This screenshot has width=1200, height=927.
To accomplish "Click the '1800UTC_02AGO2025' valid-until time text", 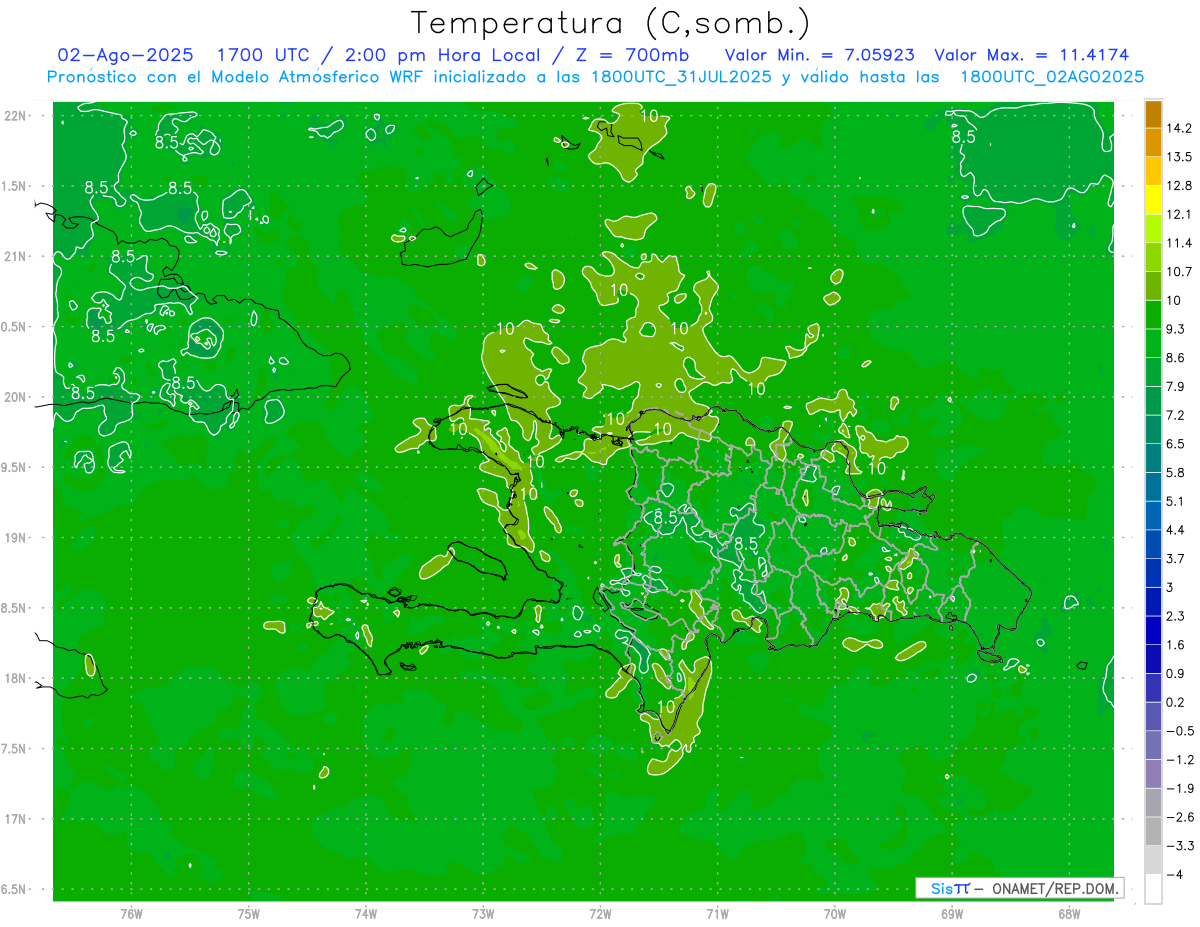I will (1052, 77).
